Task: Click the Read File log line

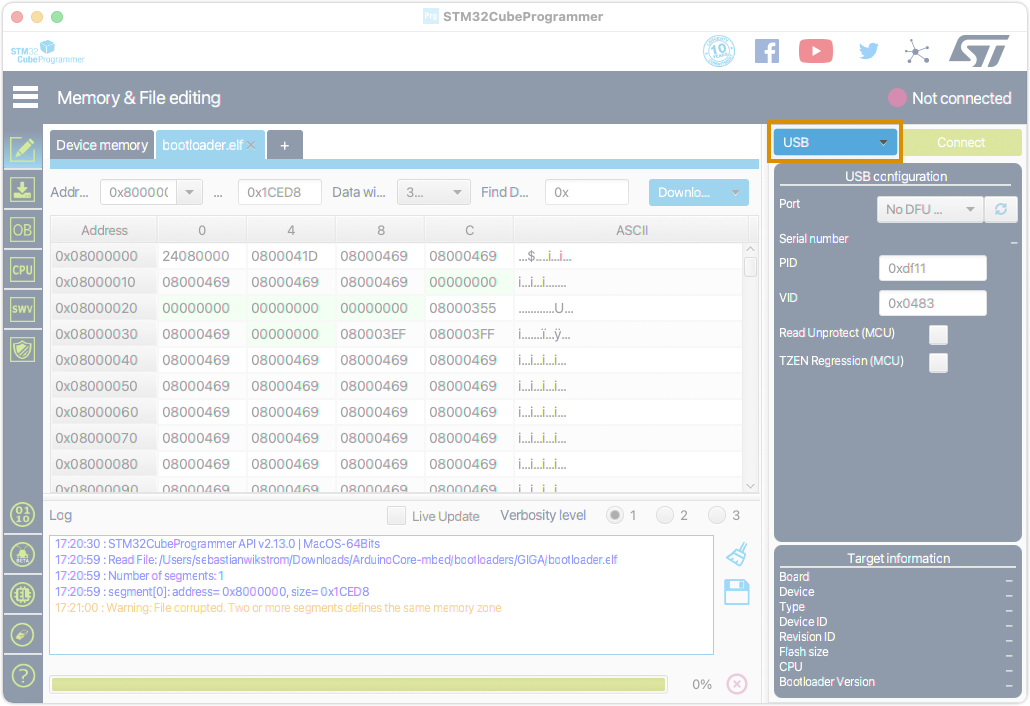Action: click(336, 560)
